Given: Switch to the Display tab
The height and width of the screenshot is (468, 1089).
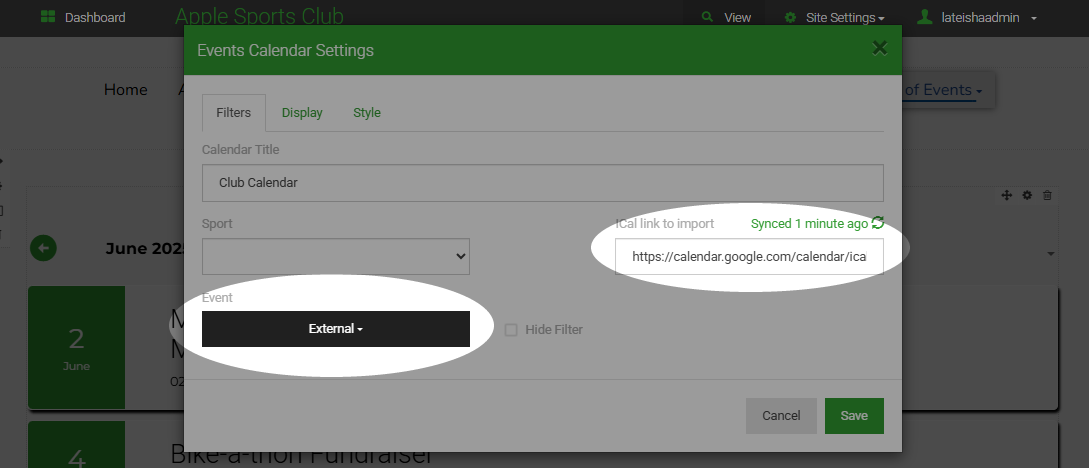Looking at the screenshot, I should [302, 113].
